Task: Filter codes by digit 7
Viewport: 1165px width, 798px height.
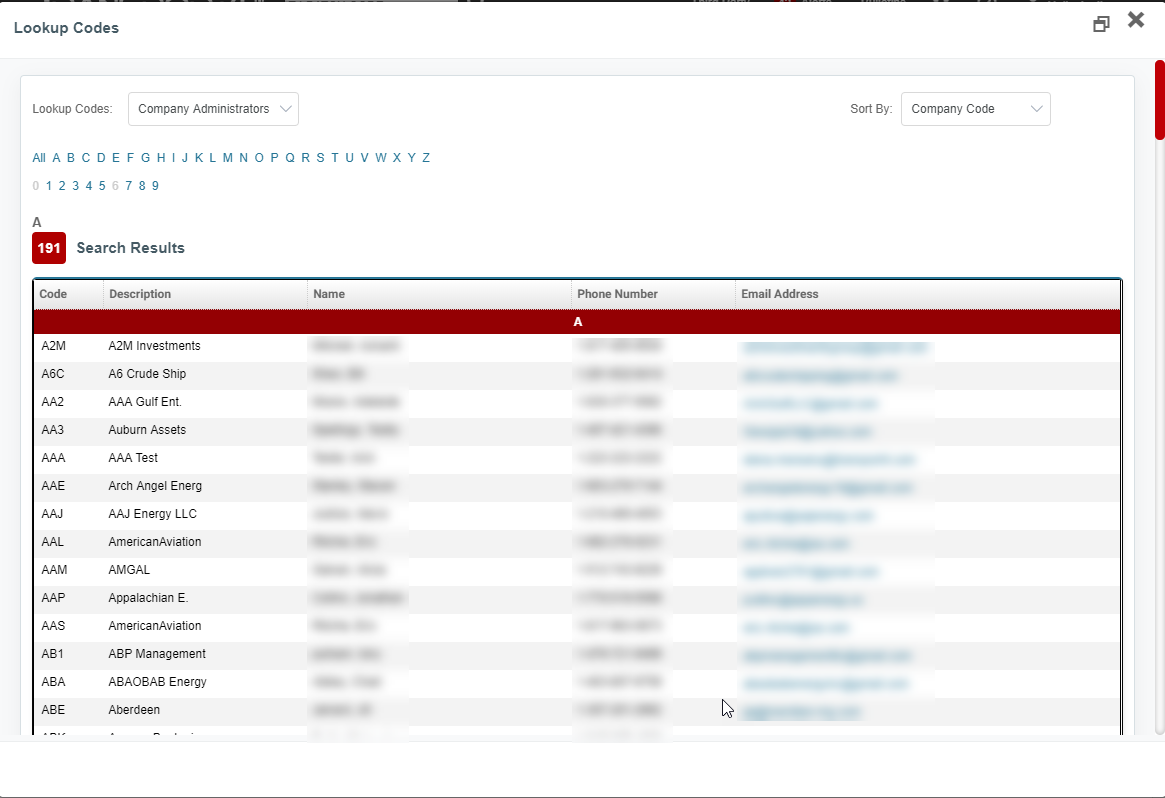Action: [129, 186]
